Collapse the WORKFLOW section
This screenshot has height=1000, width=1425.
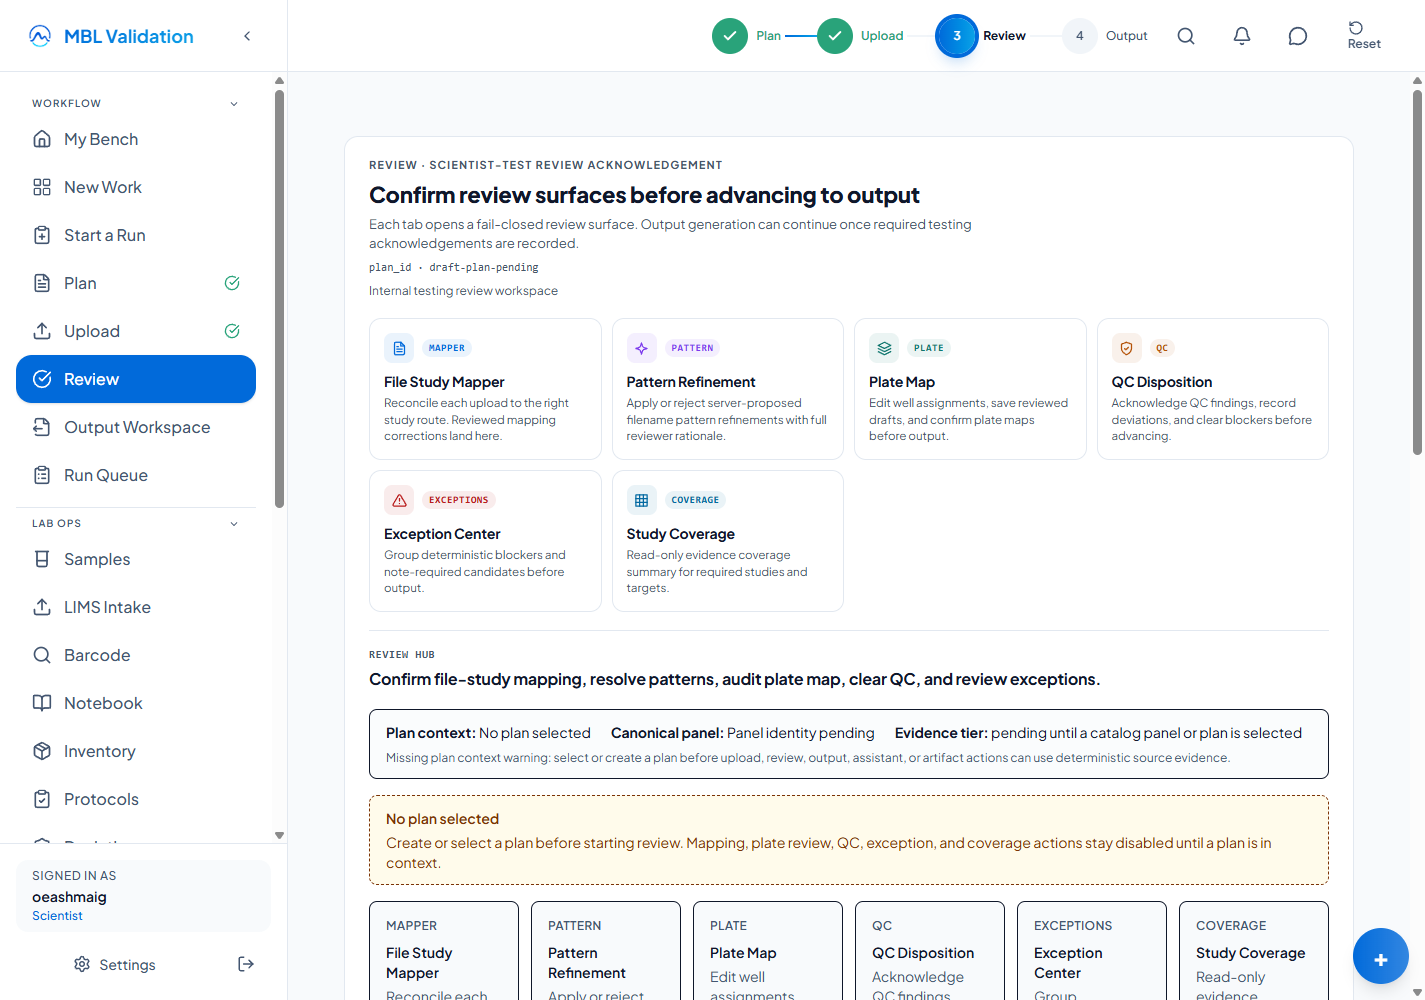234,104
